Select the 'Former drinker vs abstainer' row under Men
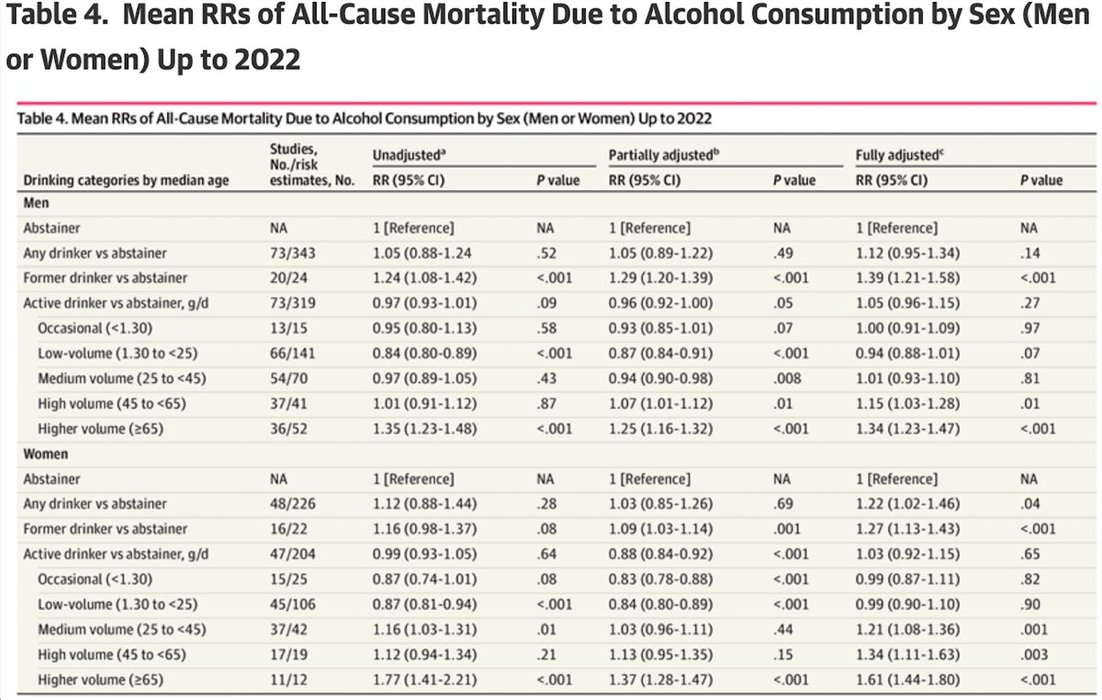 (x=106, y=278)
